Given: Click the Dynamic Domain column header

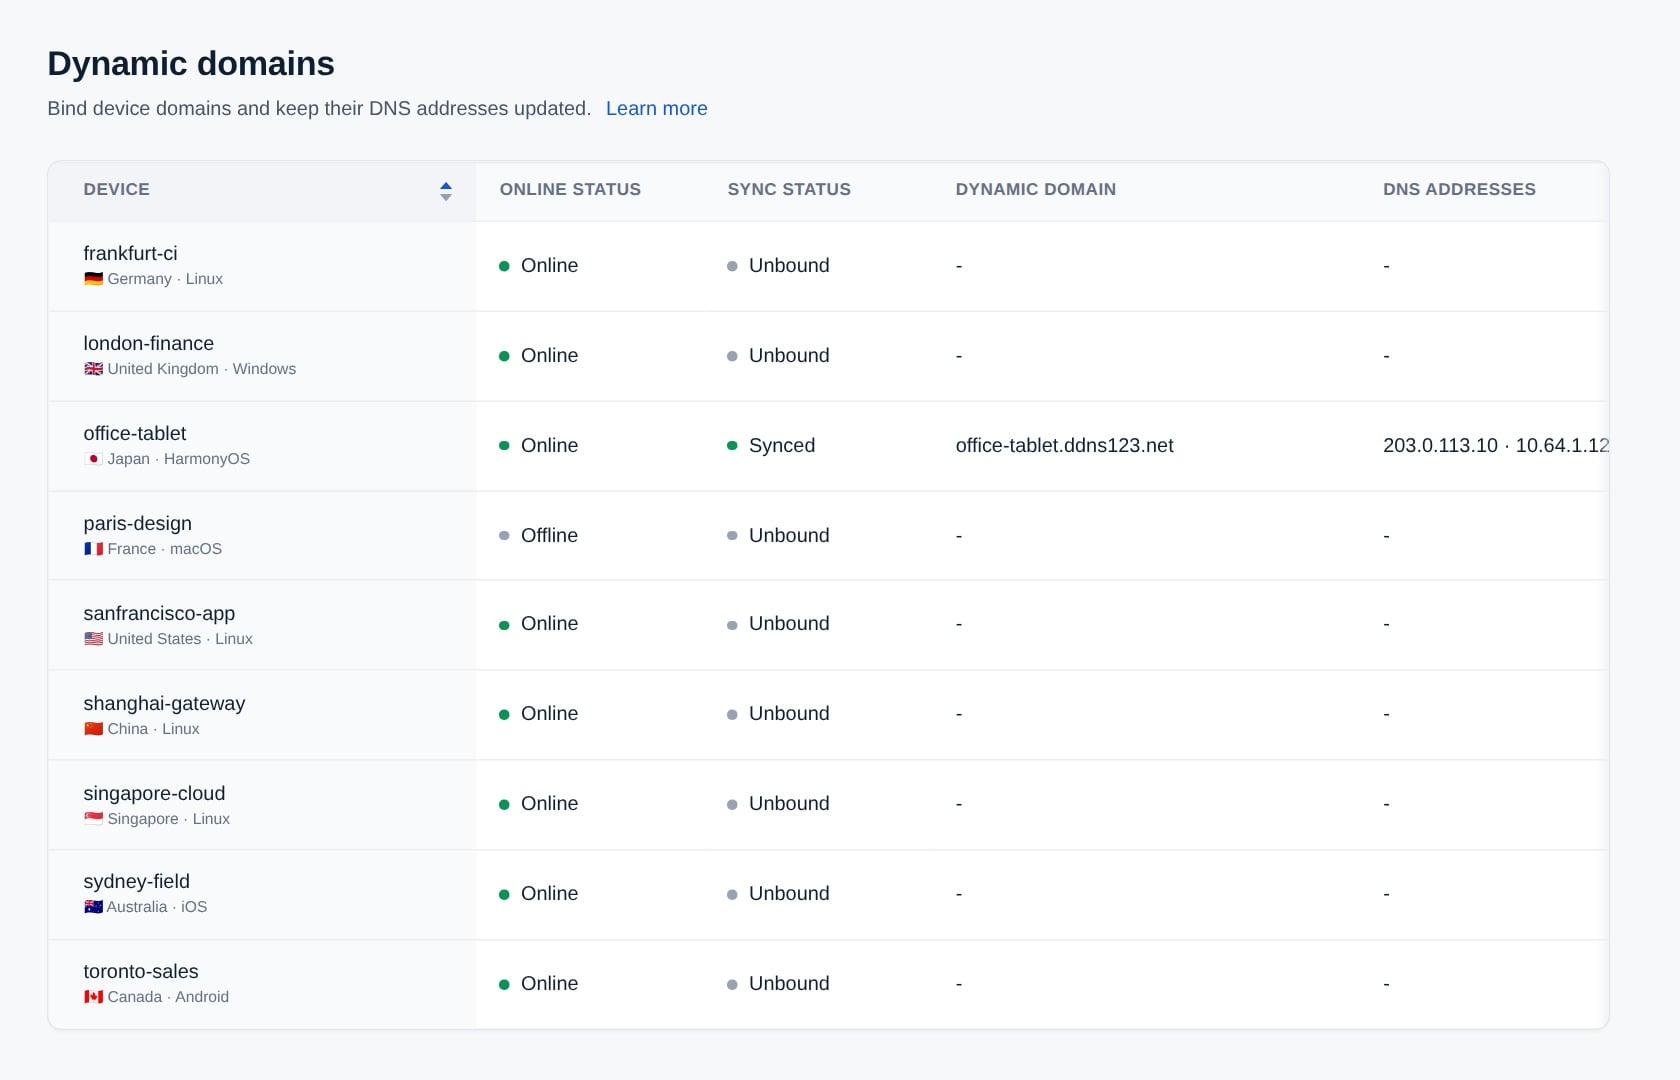Looking at the screenshot, I should [x=1035, y=189].
